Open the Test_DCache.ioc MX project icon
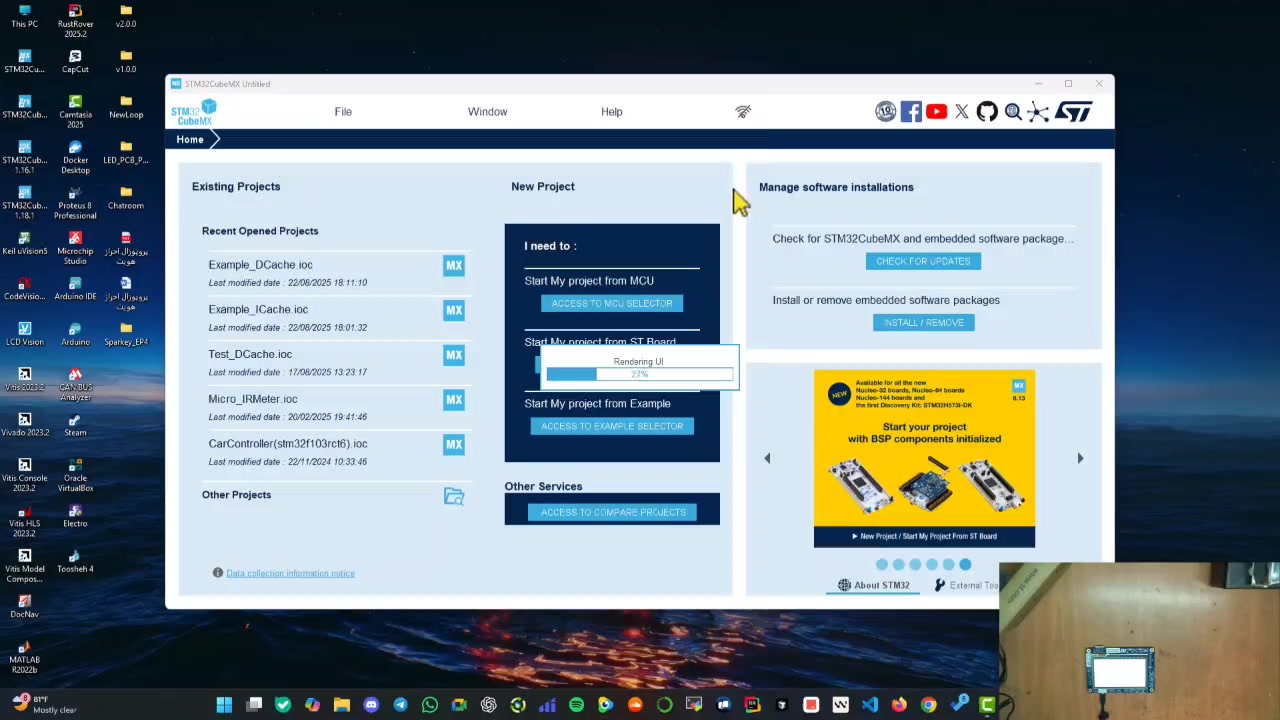This screenshot has height=720, width=1280. click(454, 355)
